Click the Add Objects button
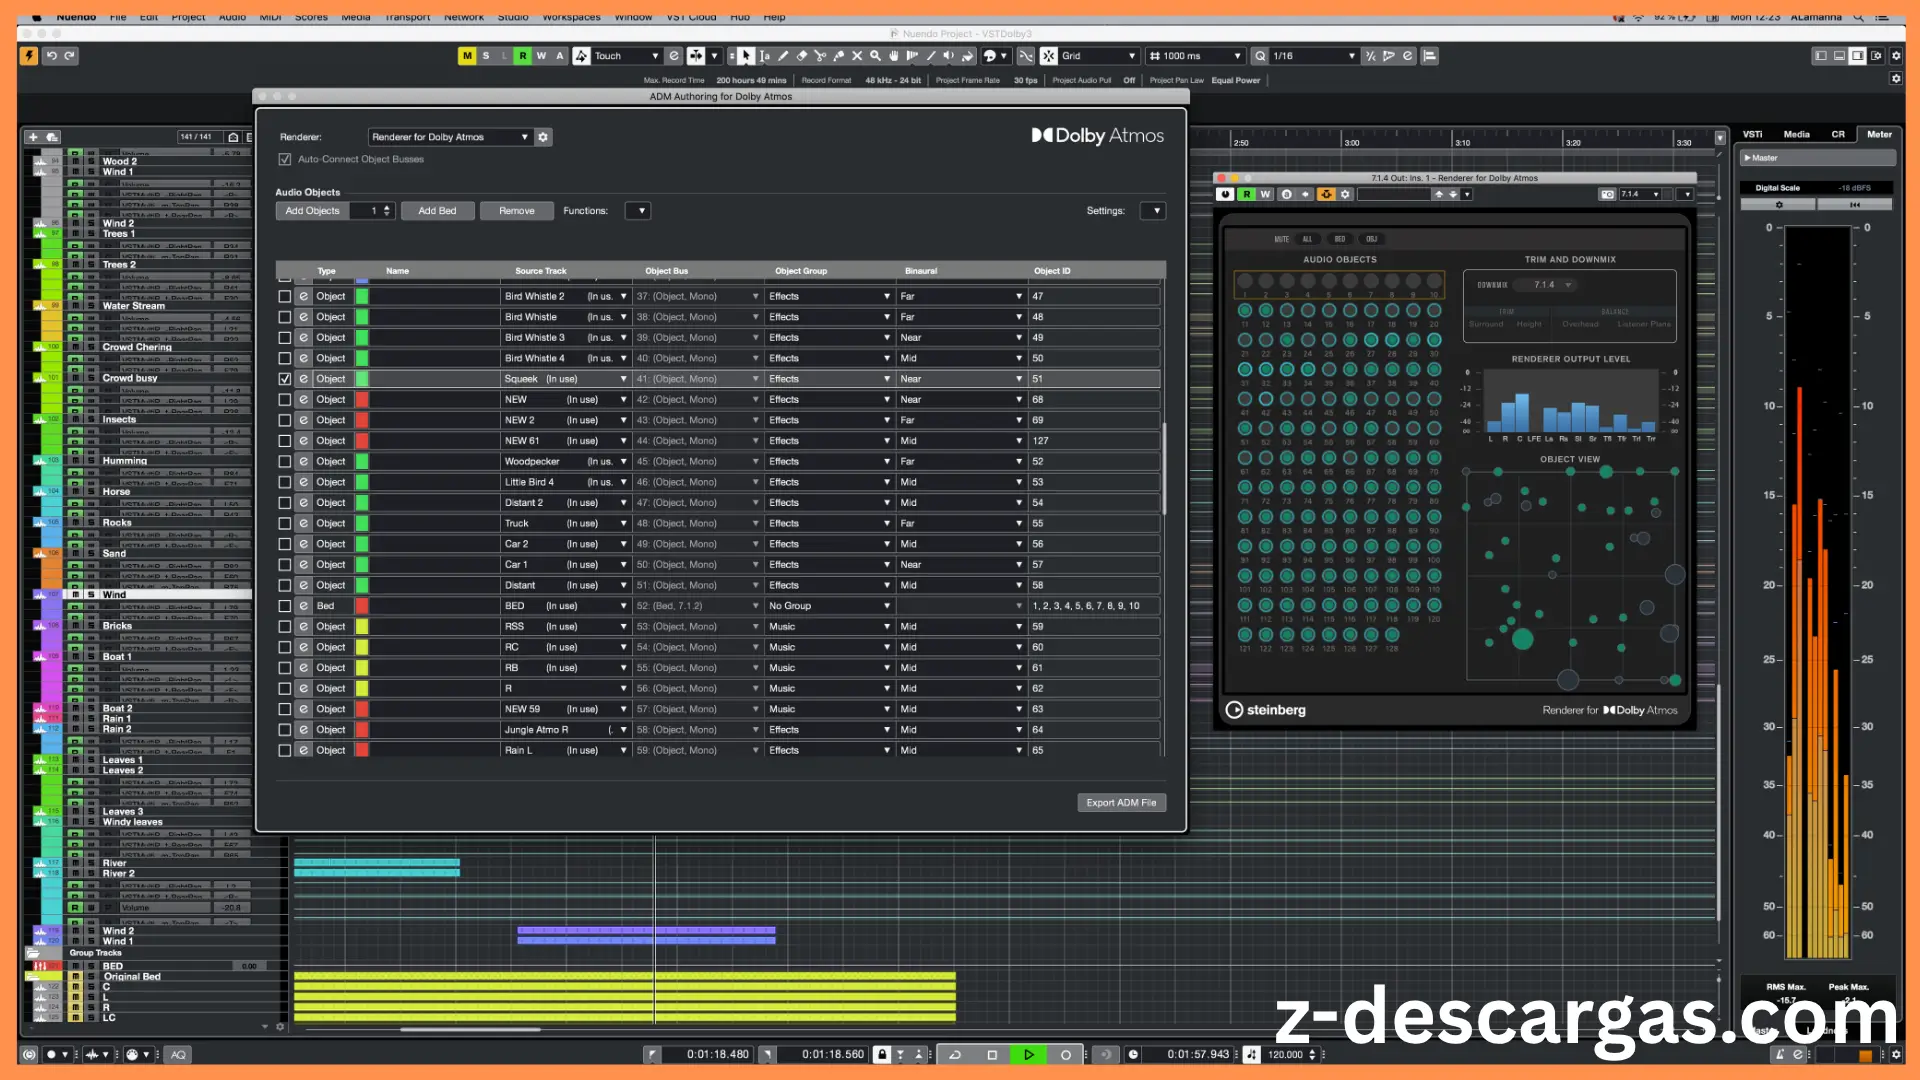 click(x=313, y=211)
